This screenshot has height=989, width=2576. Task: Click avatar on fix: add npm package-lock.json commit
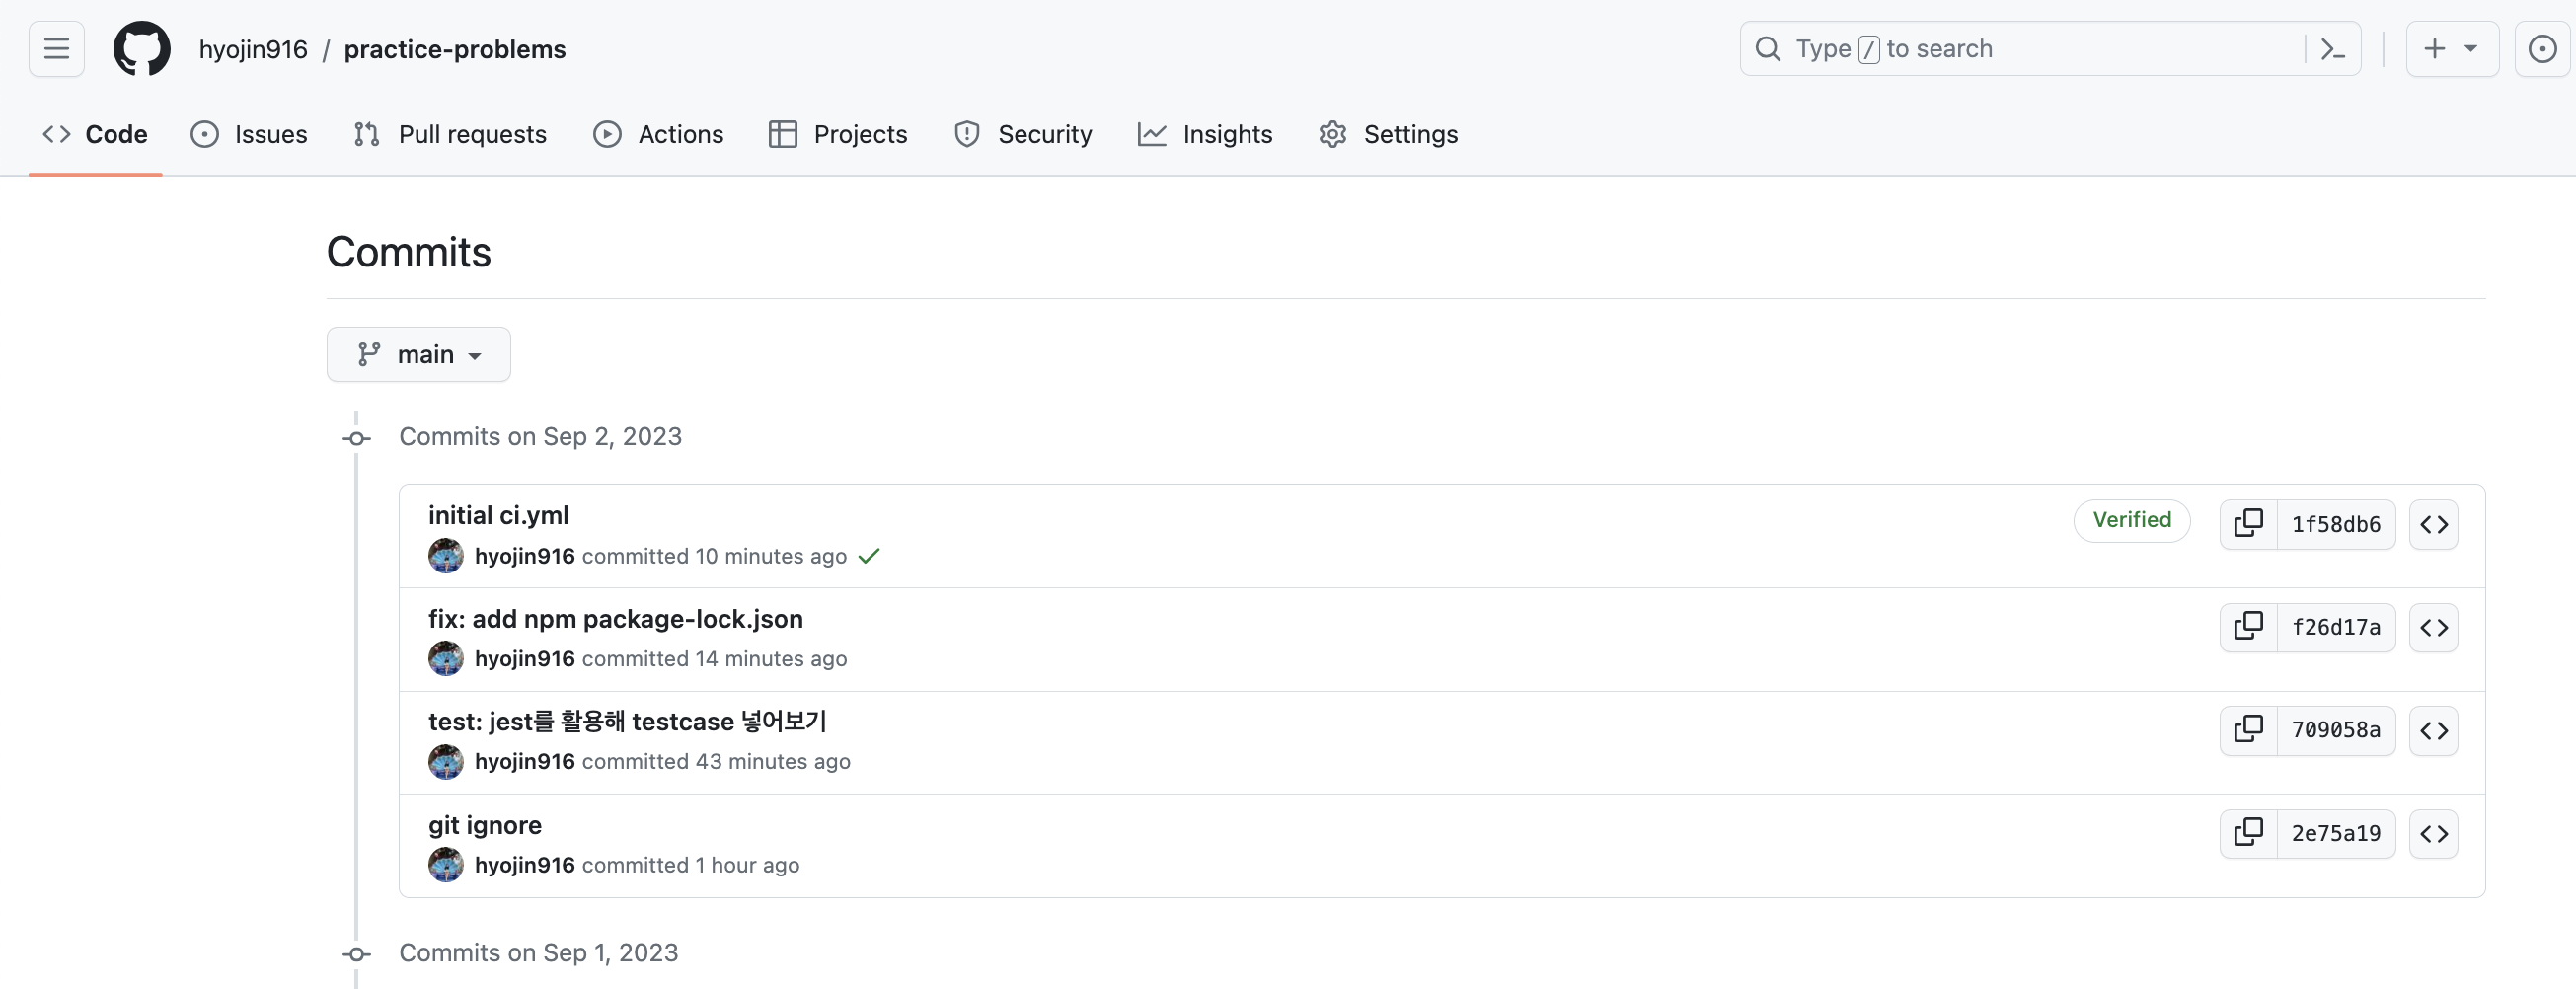[x=446, y=659]
